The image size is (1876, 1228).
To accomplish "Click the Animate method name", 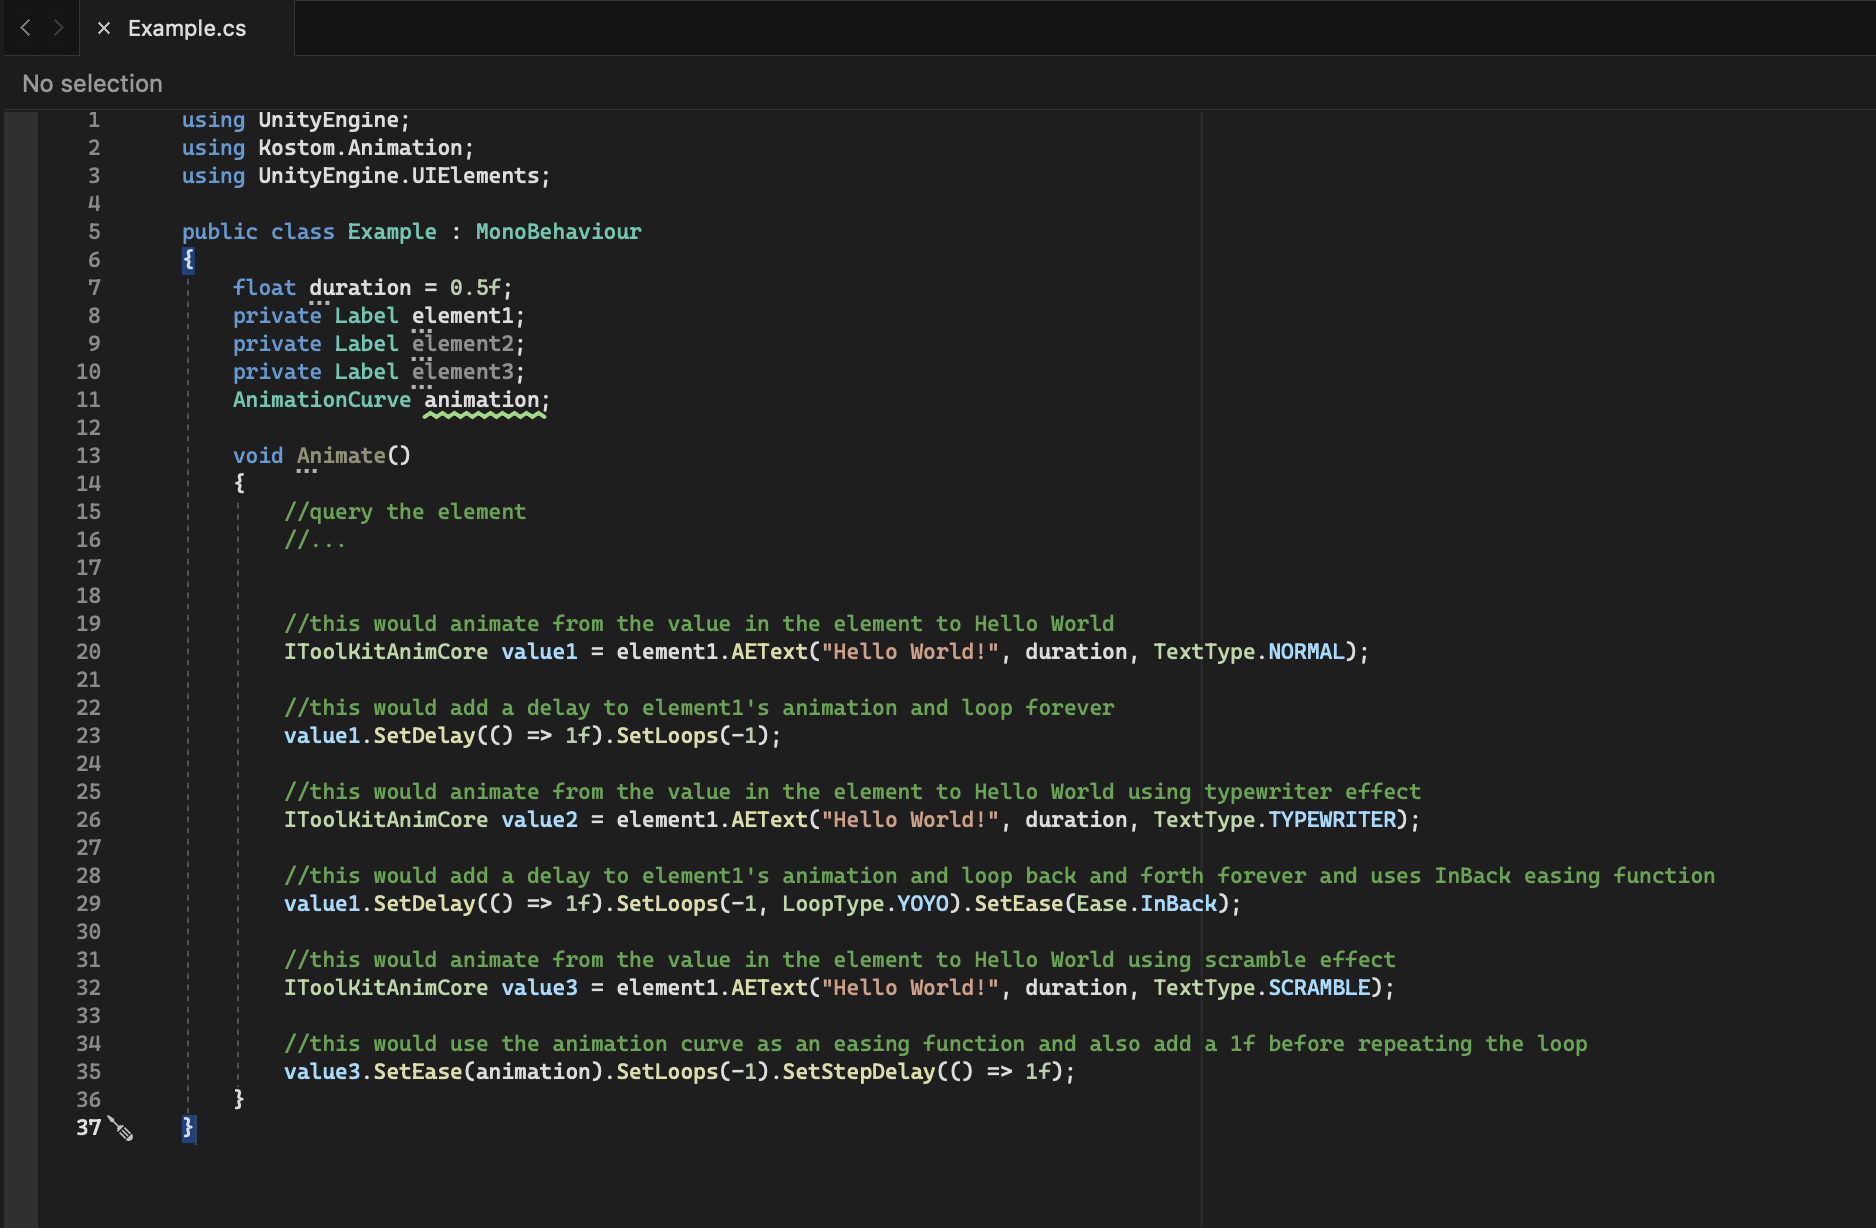I will [x=341, y=456].
